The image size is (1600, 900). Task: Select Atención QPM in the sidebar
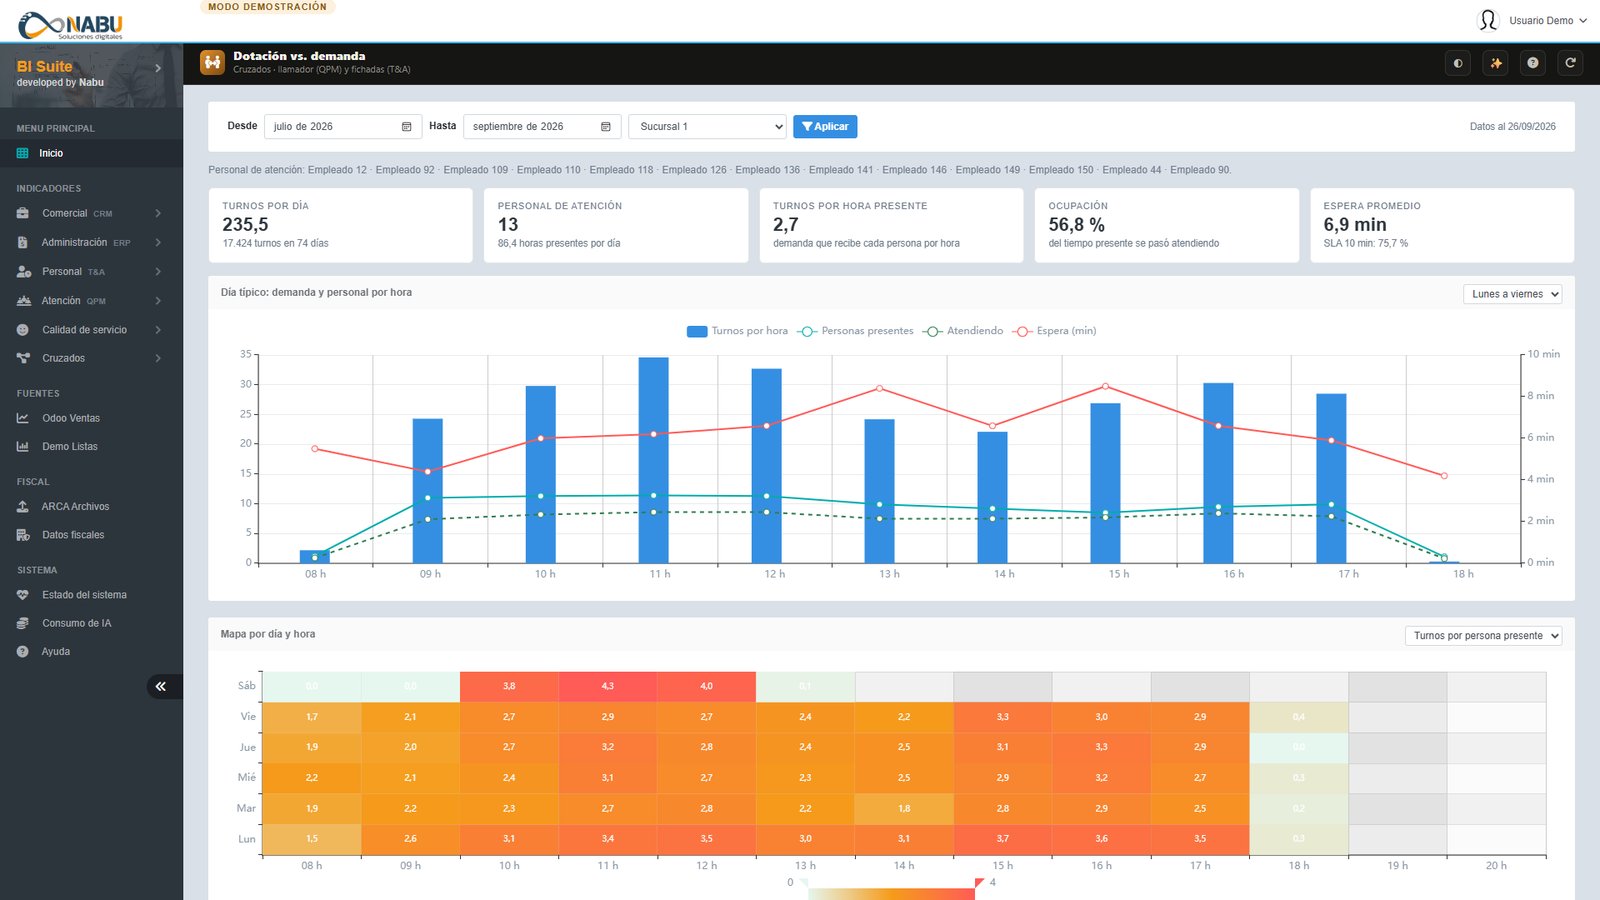[91, 300]
